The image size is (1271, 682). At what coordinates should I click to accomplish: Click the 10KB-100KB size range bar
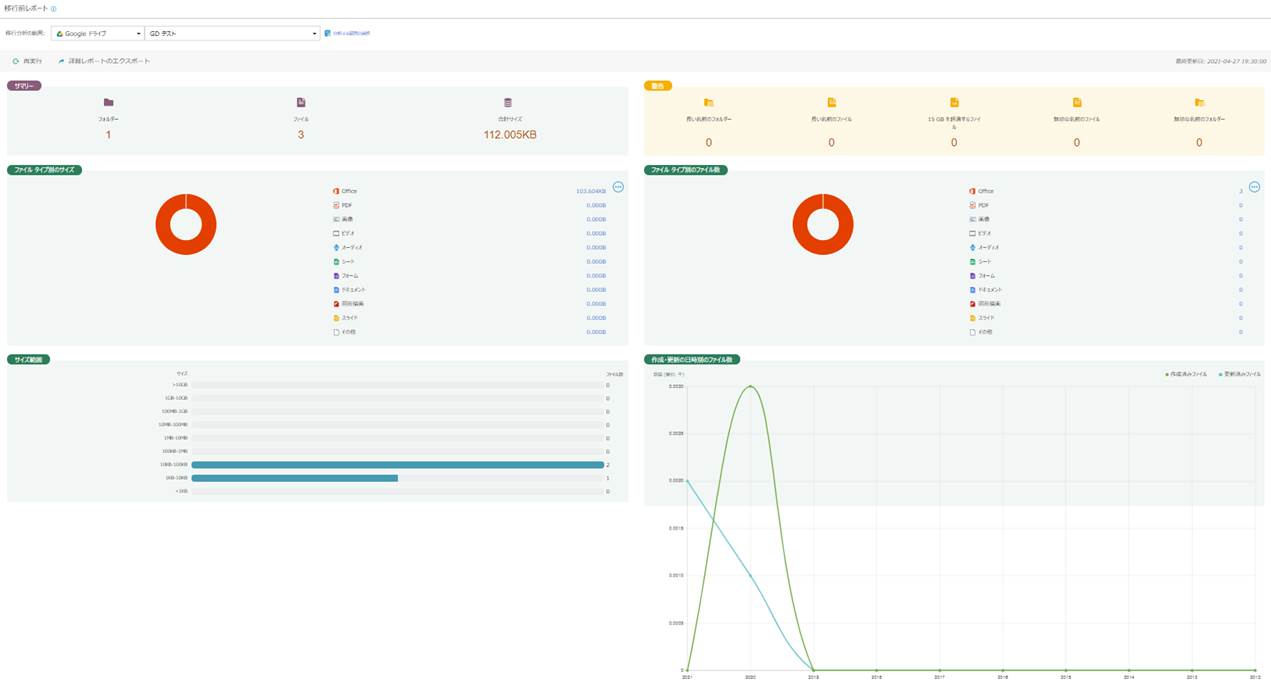(398, 464)
